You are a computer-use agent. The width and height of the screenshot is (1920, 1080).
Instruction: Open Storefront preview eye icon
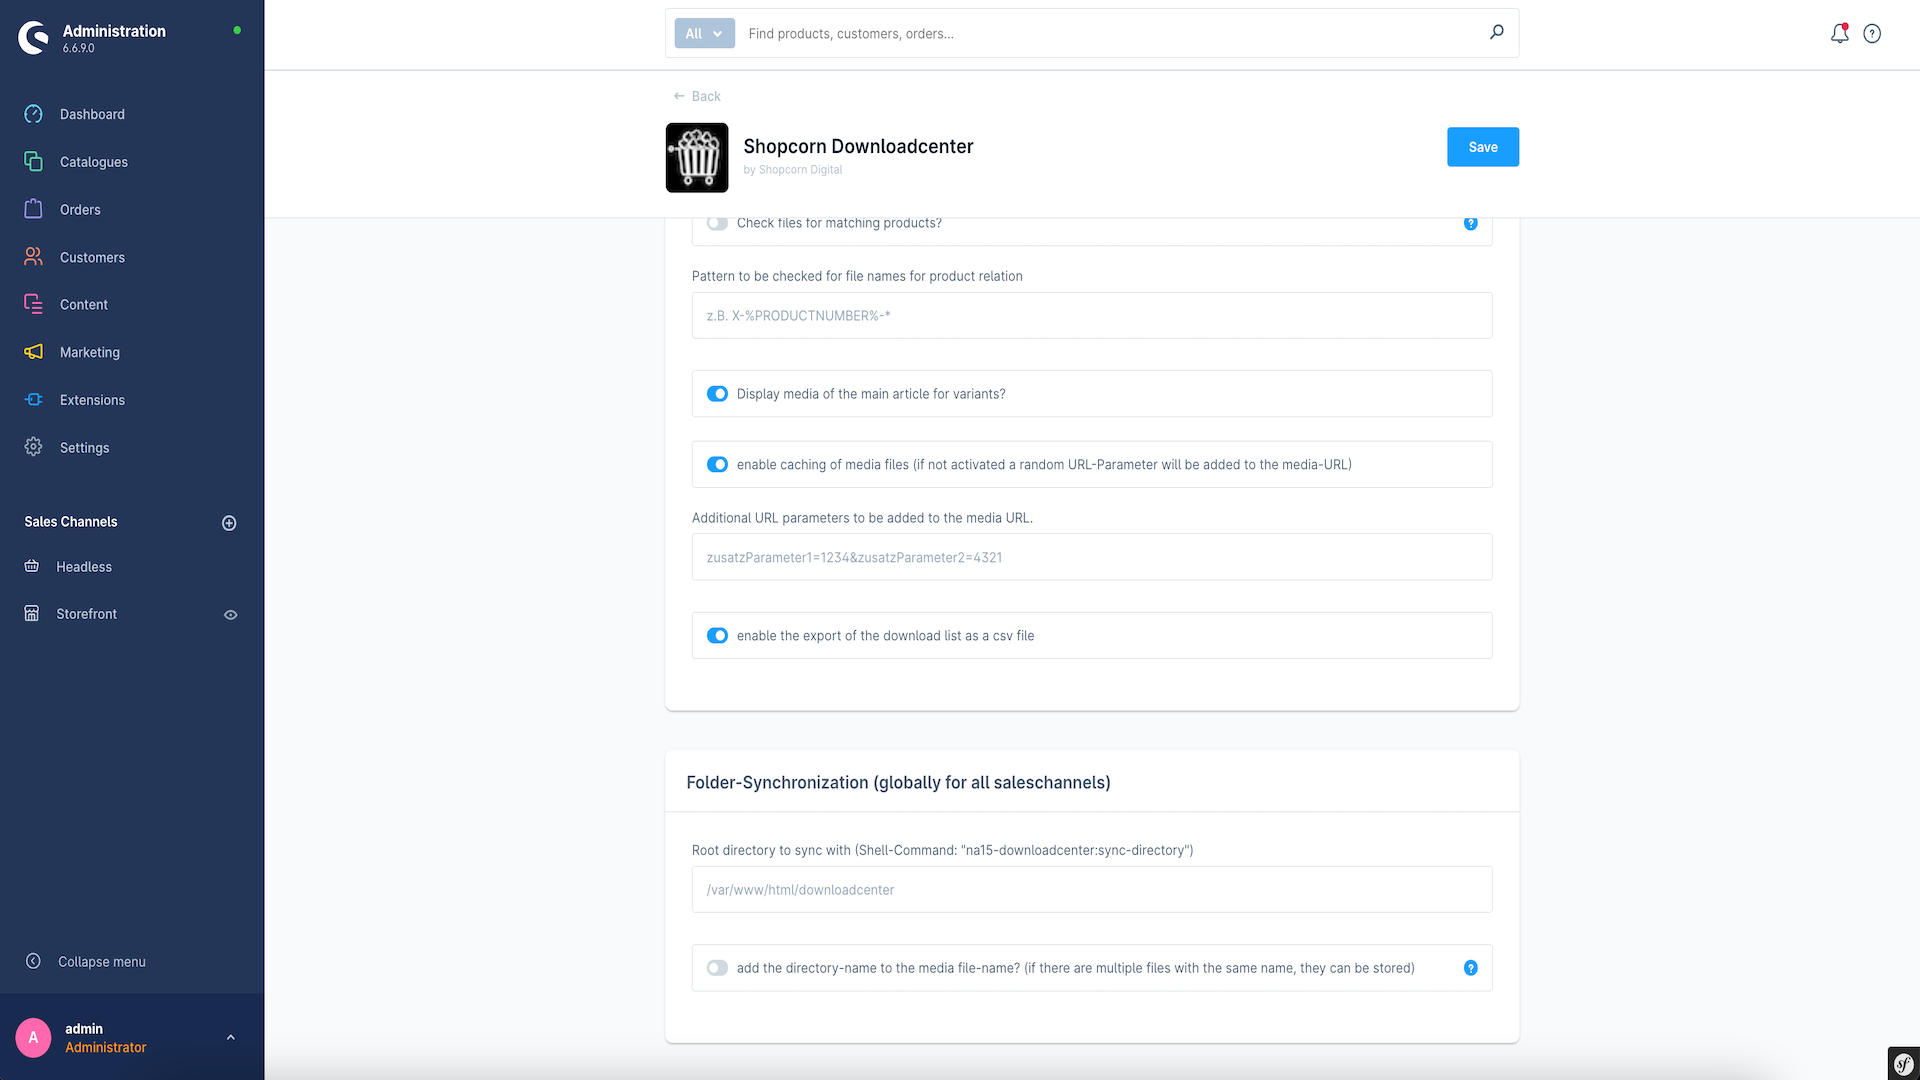(x=230, y=615)
